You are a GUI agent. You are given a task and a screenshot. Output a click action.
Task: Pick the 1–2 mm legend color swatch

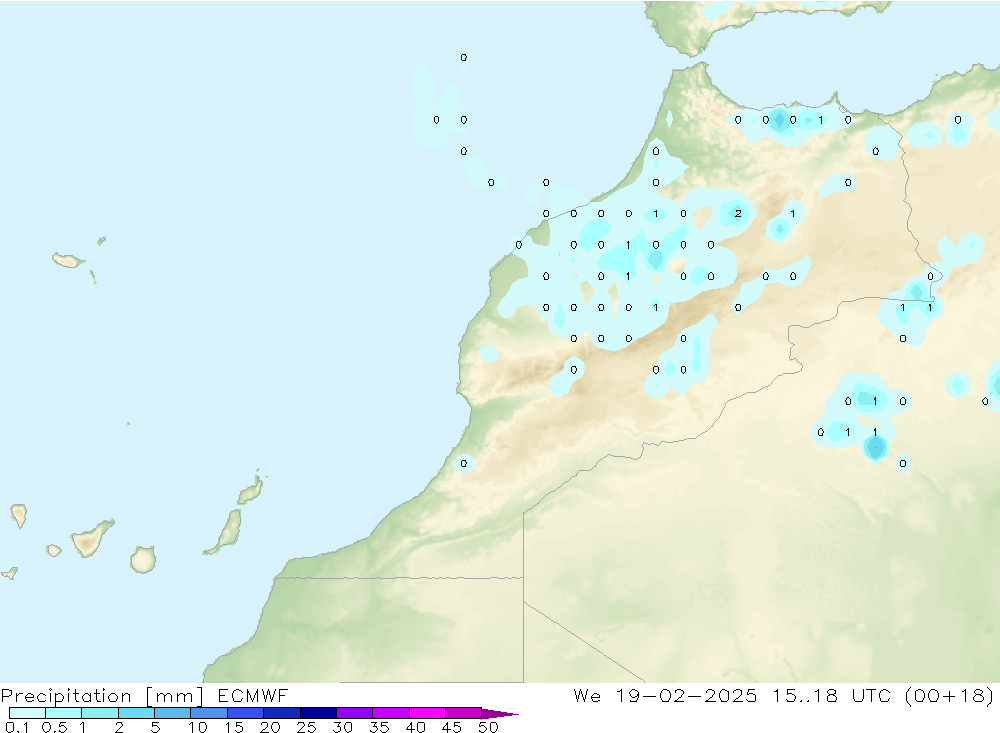click(x=100, y=713)
